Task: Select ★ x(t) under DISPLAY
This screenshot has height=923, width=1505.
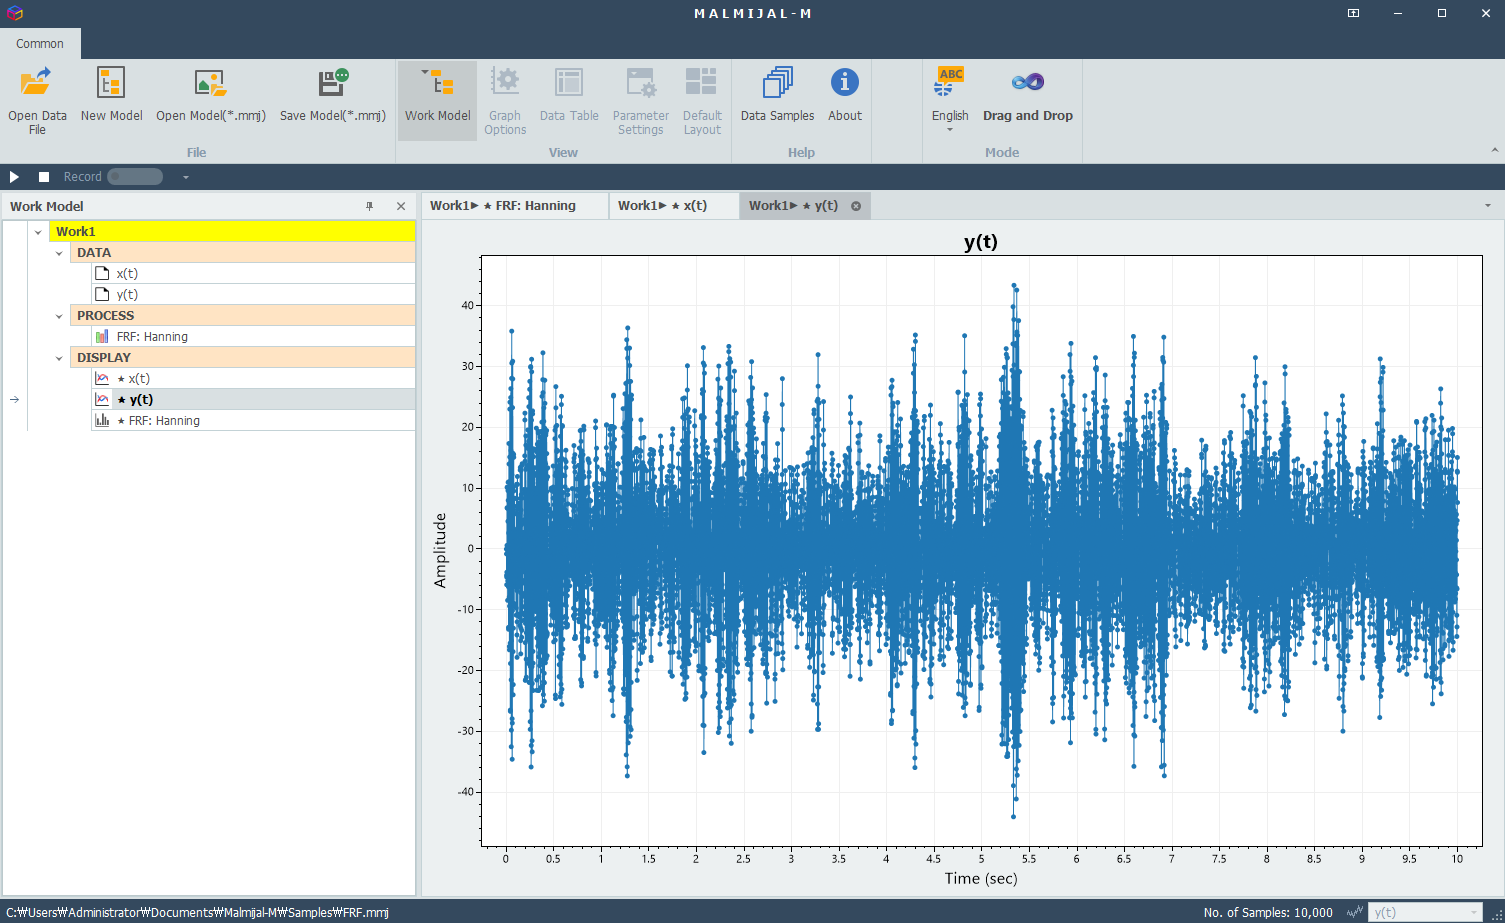Action: [x=253, y=379]
